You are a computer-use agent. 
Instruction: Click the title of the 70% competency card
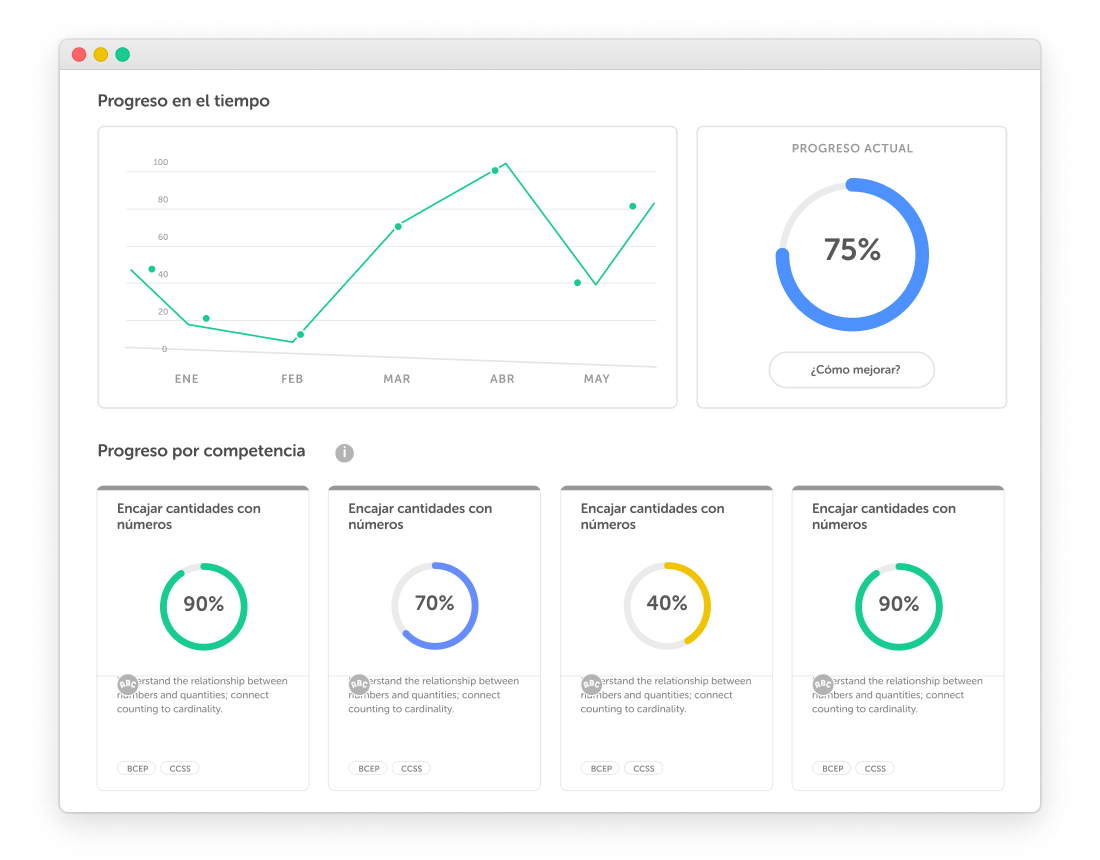click(420, 516)
